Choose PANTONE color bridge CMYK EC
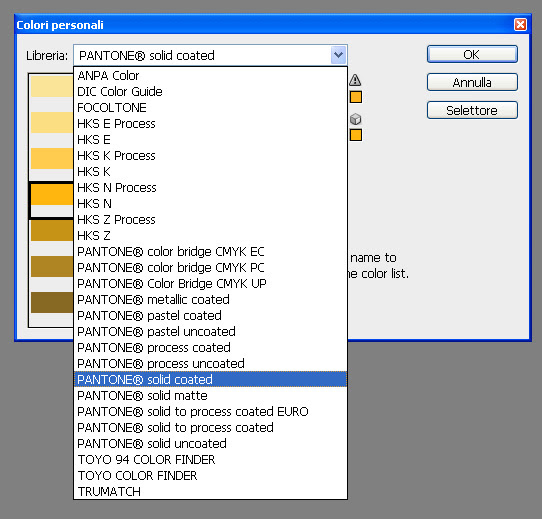 point(210,251)
